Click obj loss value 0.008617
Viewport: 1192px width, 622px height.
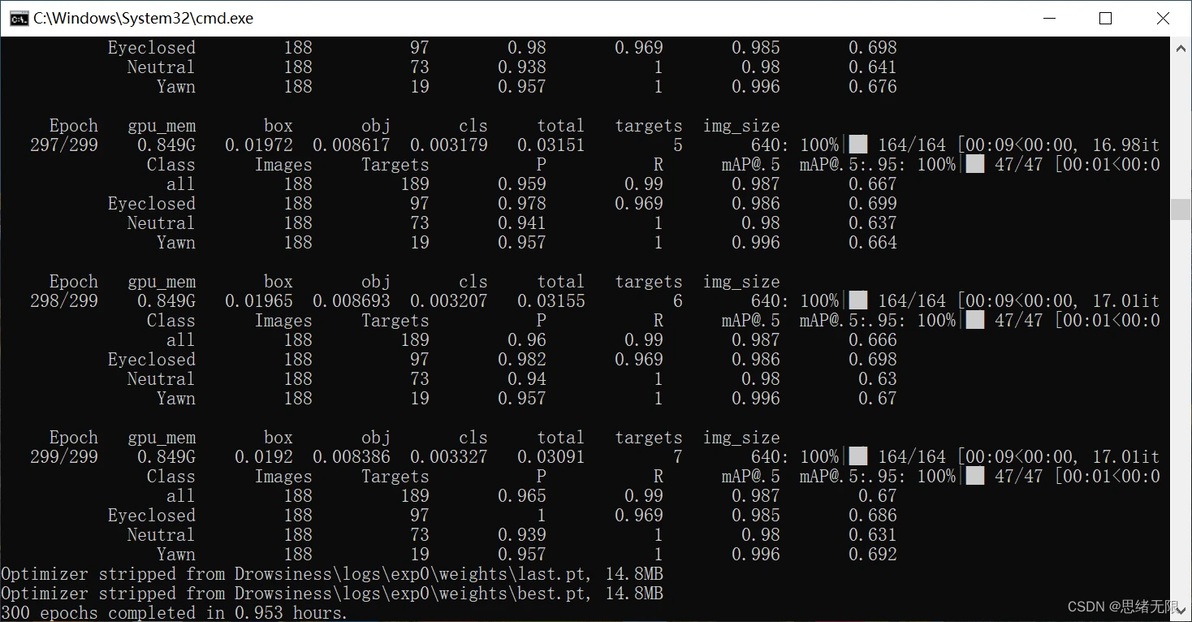coord(351,144)
